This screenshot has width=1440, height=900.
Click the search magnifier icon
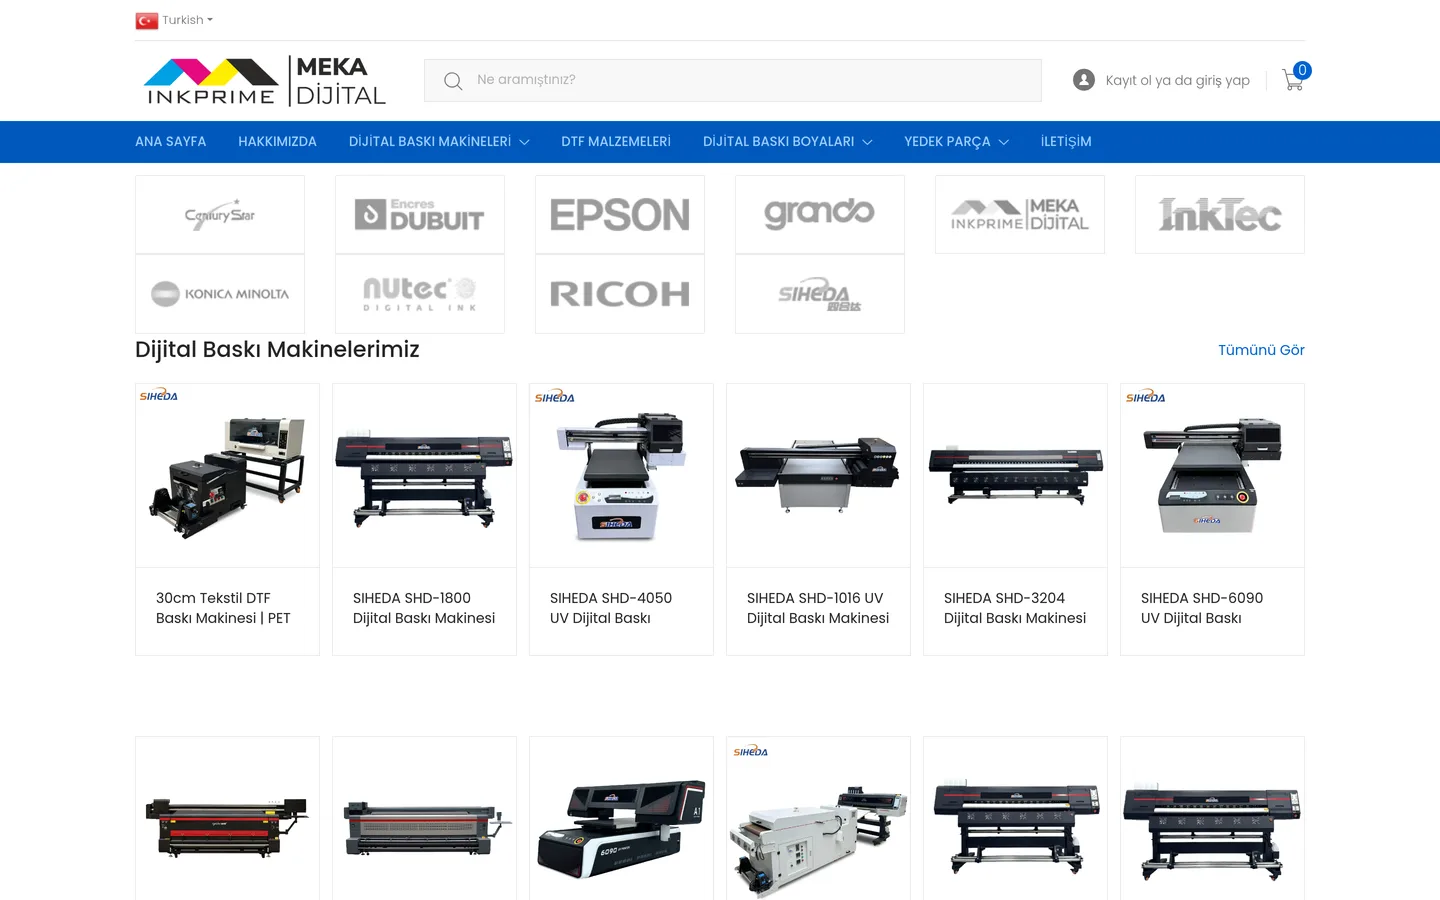(453, 81)
